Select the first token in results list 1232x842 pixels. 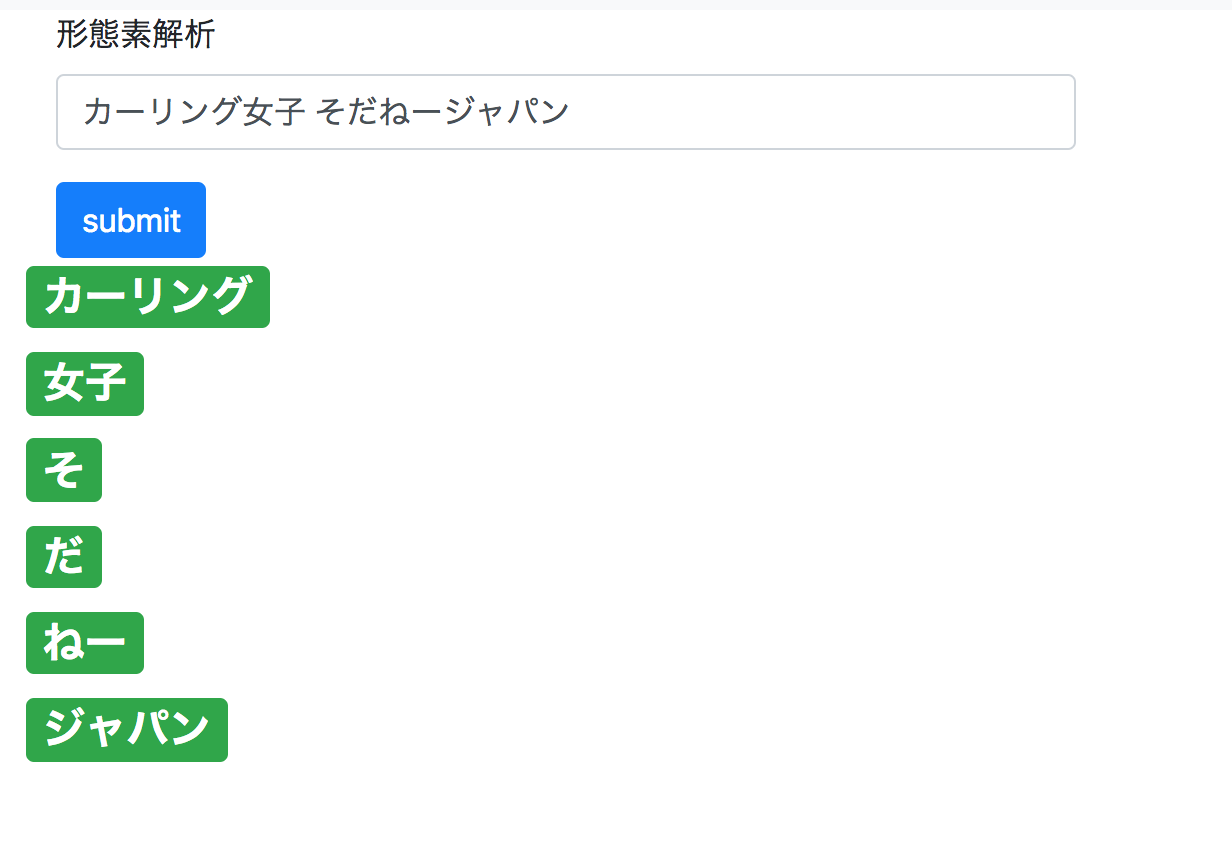pos(148,297)
